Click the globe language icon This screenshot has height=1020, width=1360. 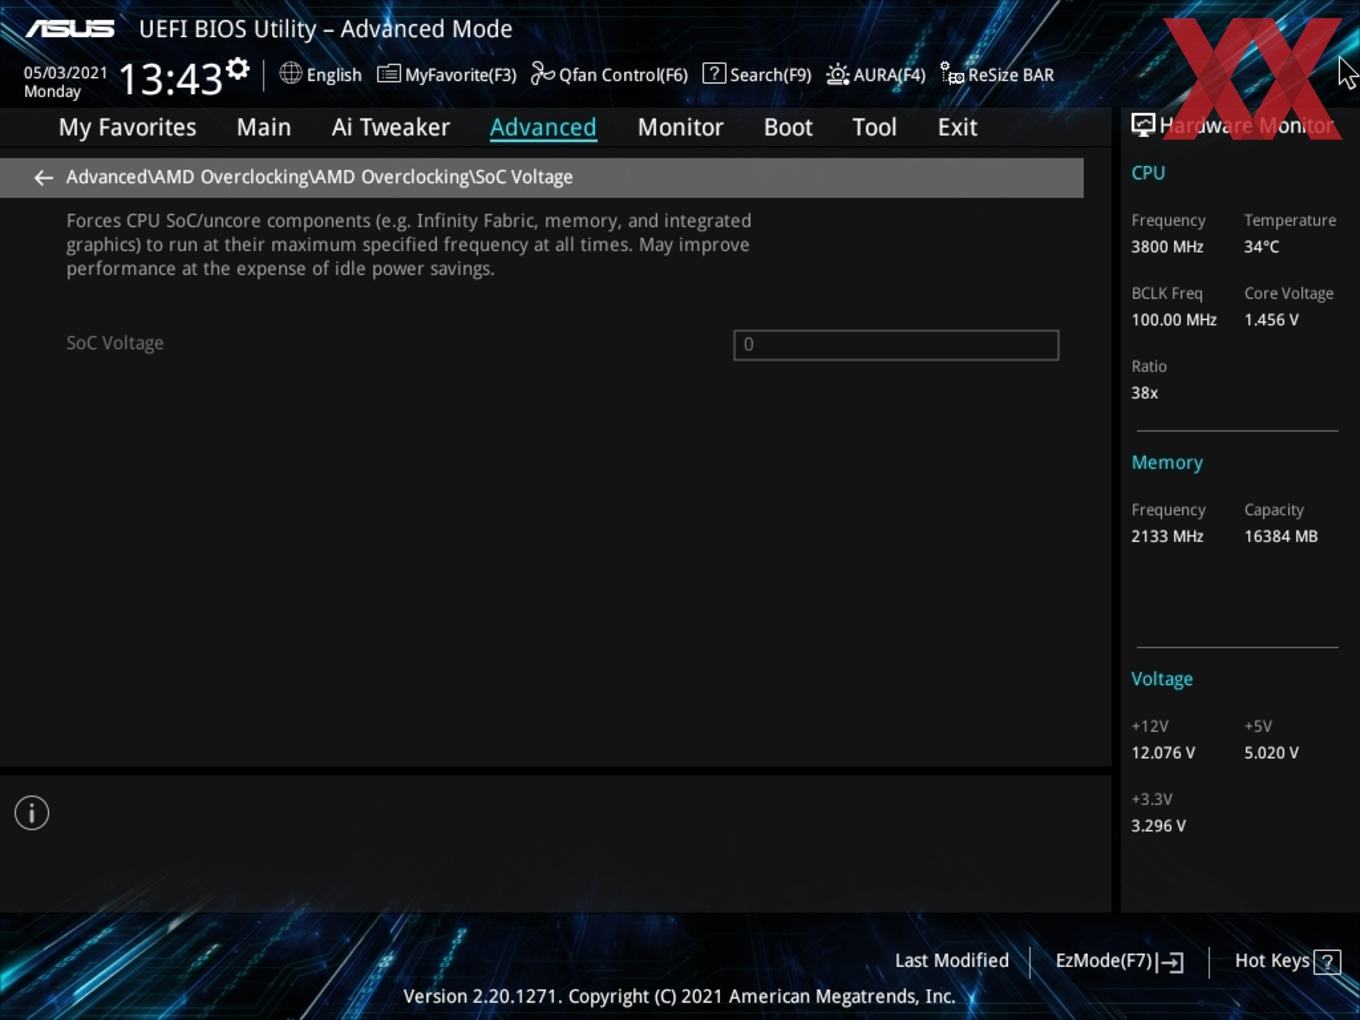tap(290, 73)
